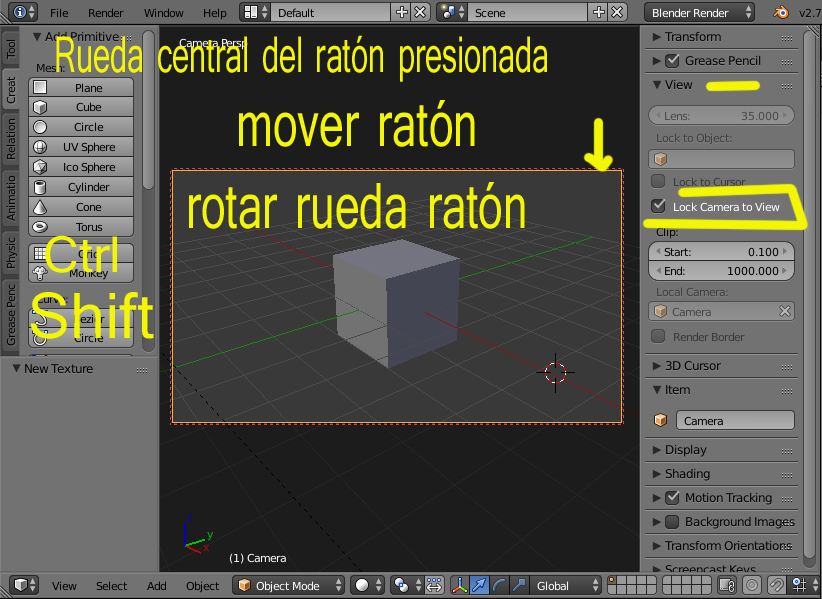822x599 pixels.
Task: Toggle lock camera and layers to scene
Action: click(727, 585)
